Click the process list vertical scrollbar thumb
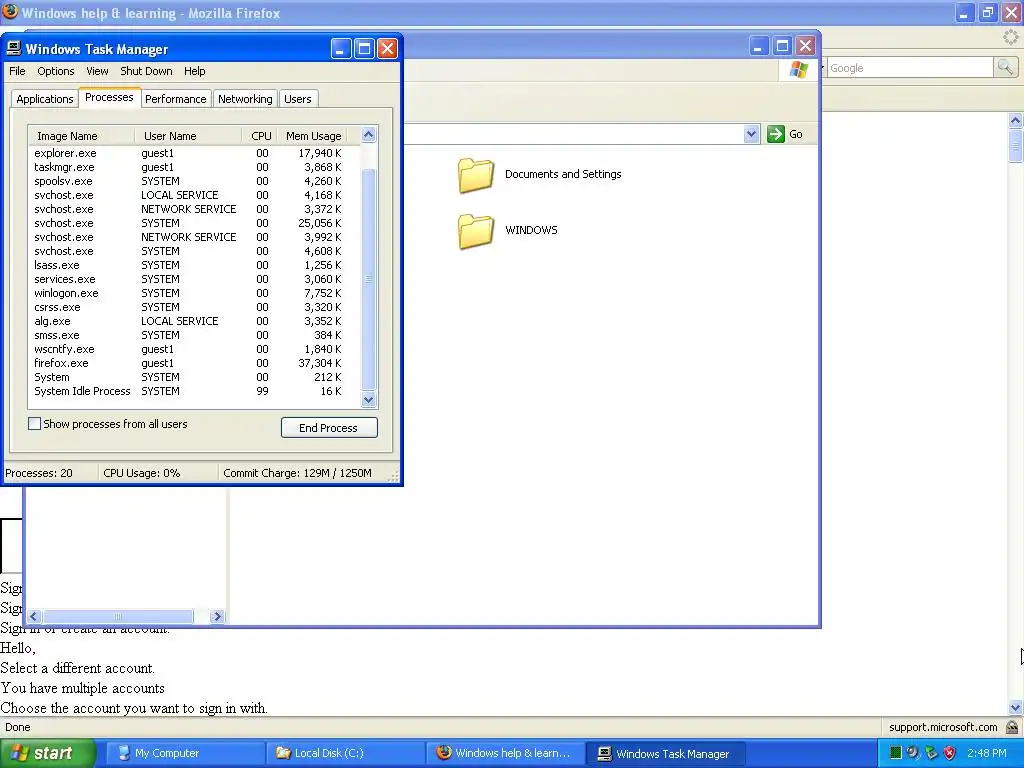 368,279
